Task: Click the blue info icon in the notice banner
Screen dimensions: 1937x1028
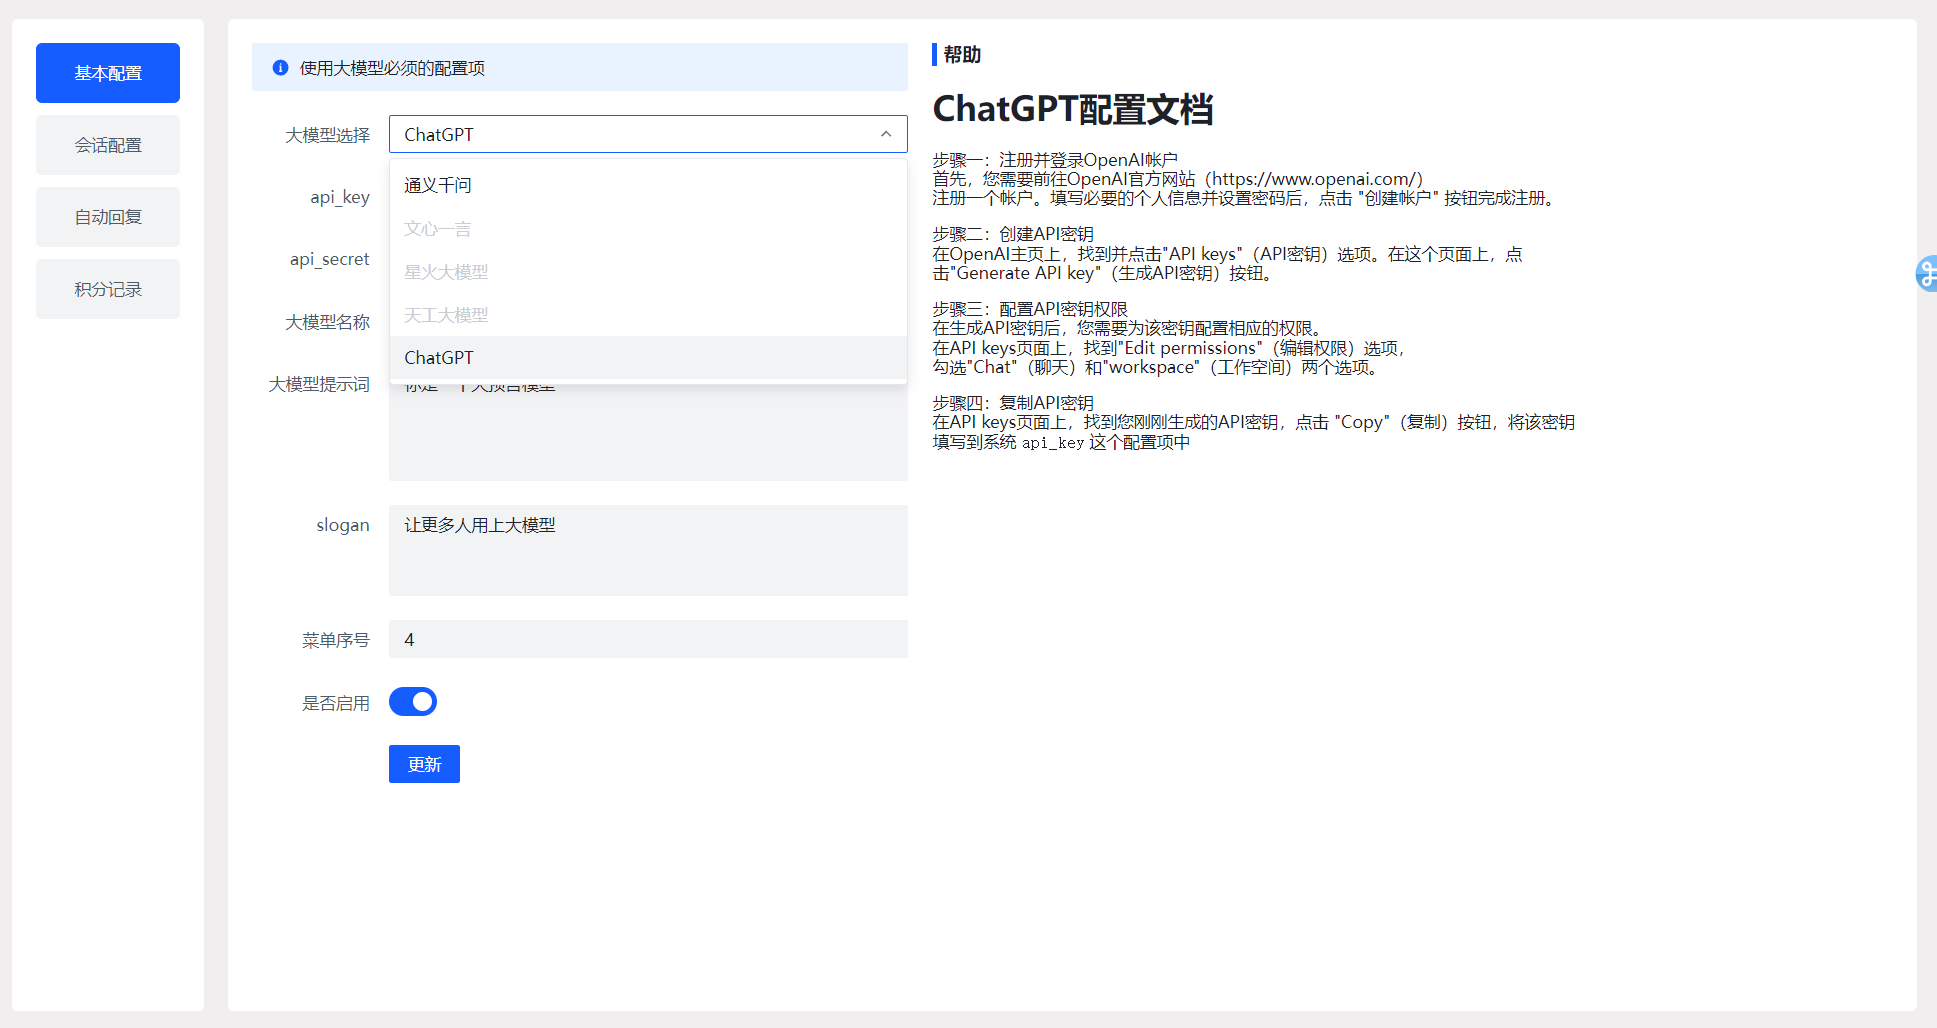Action: point(280,68)
